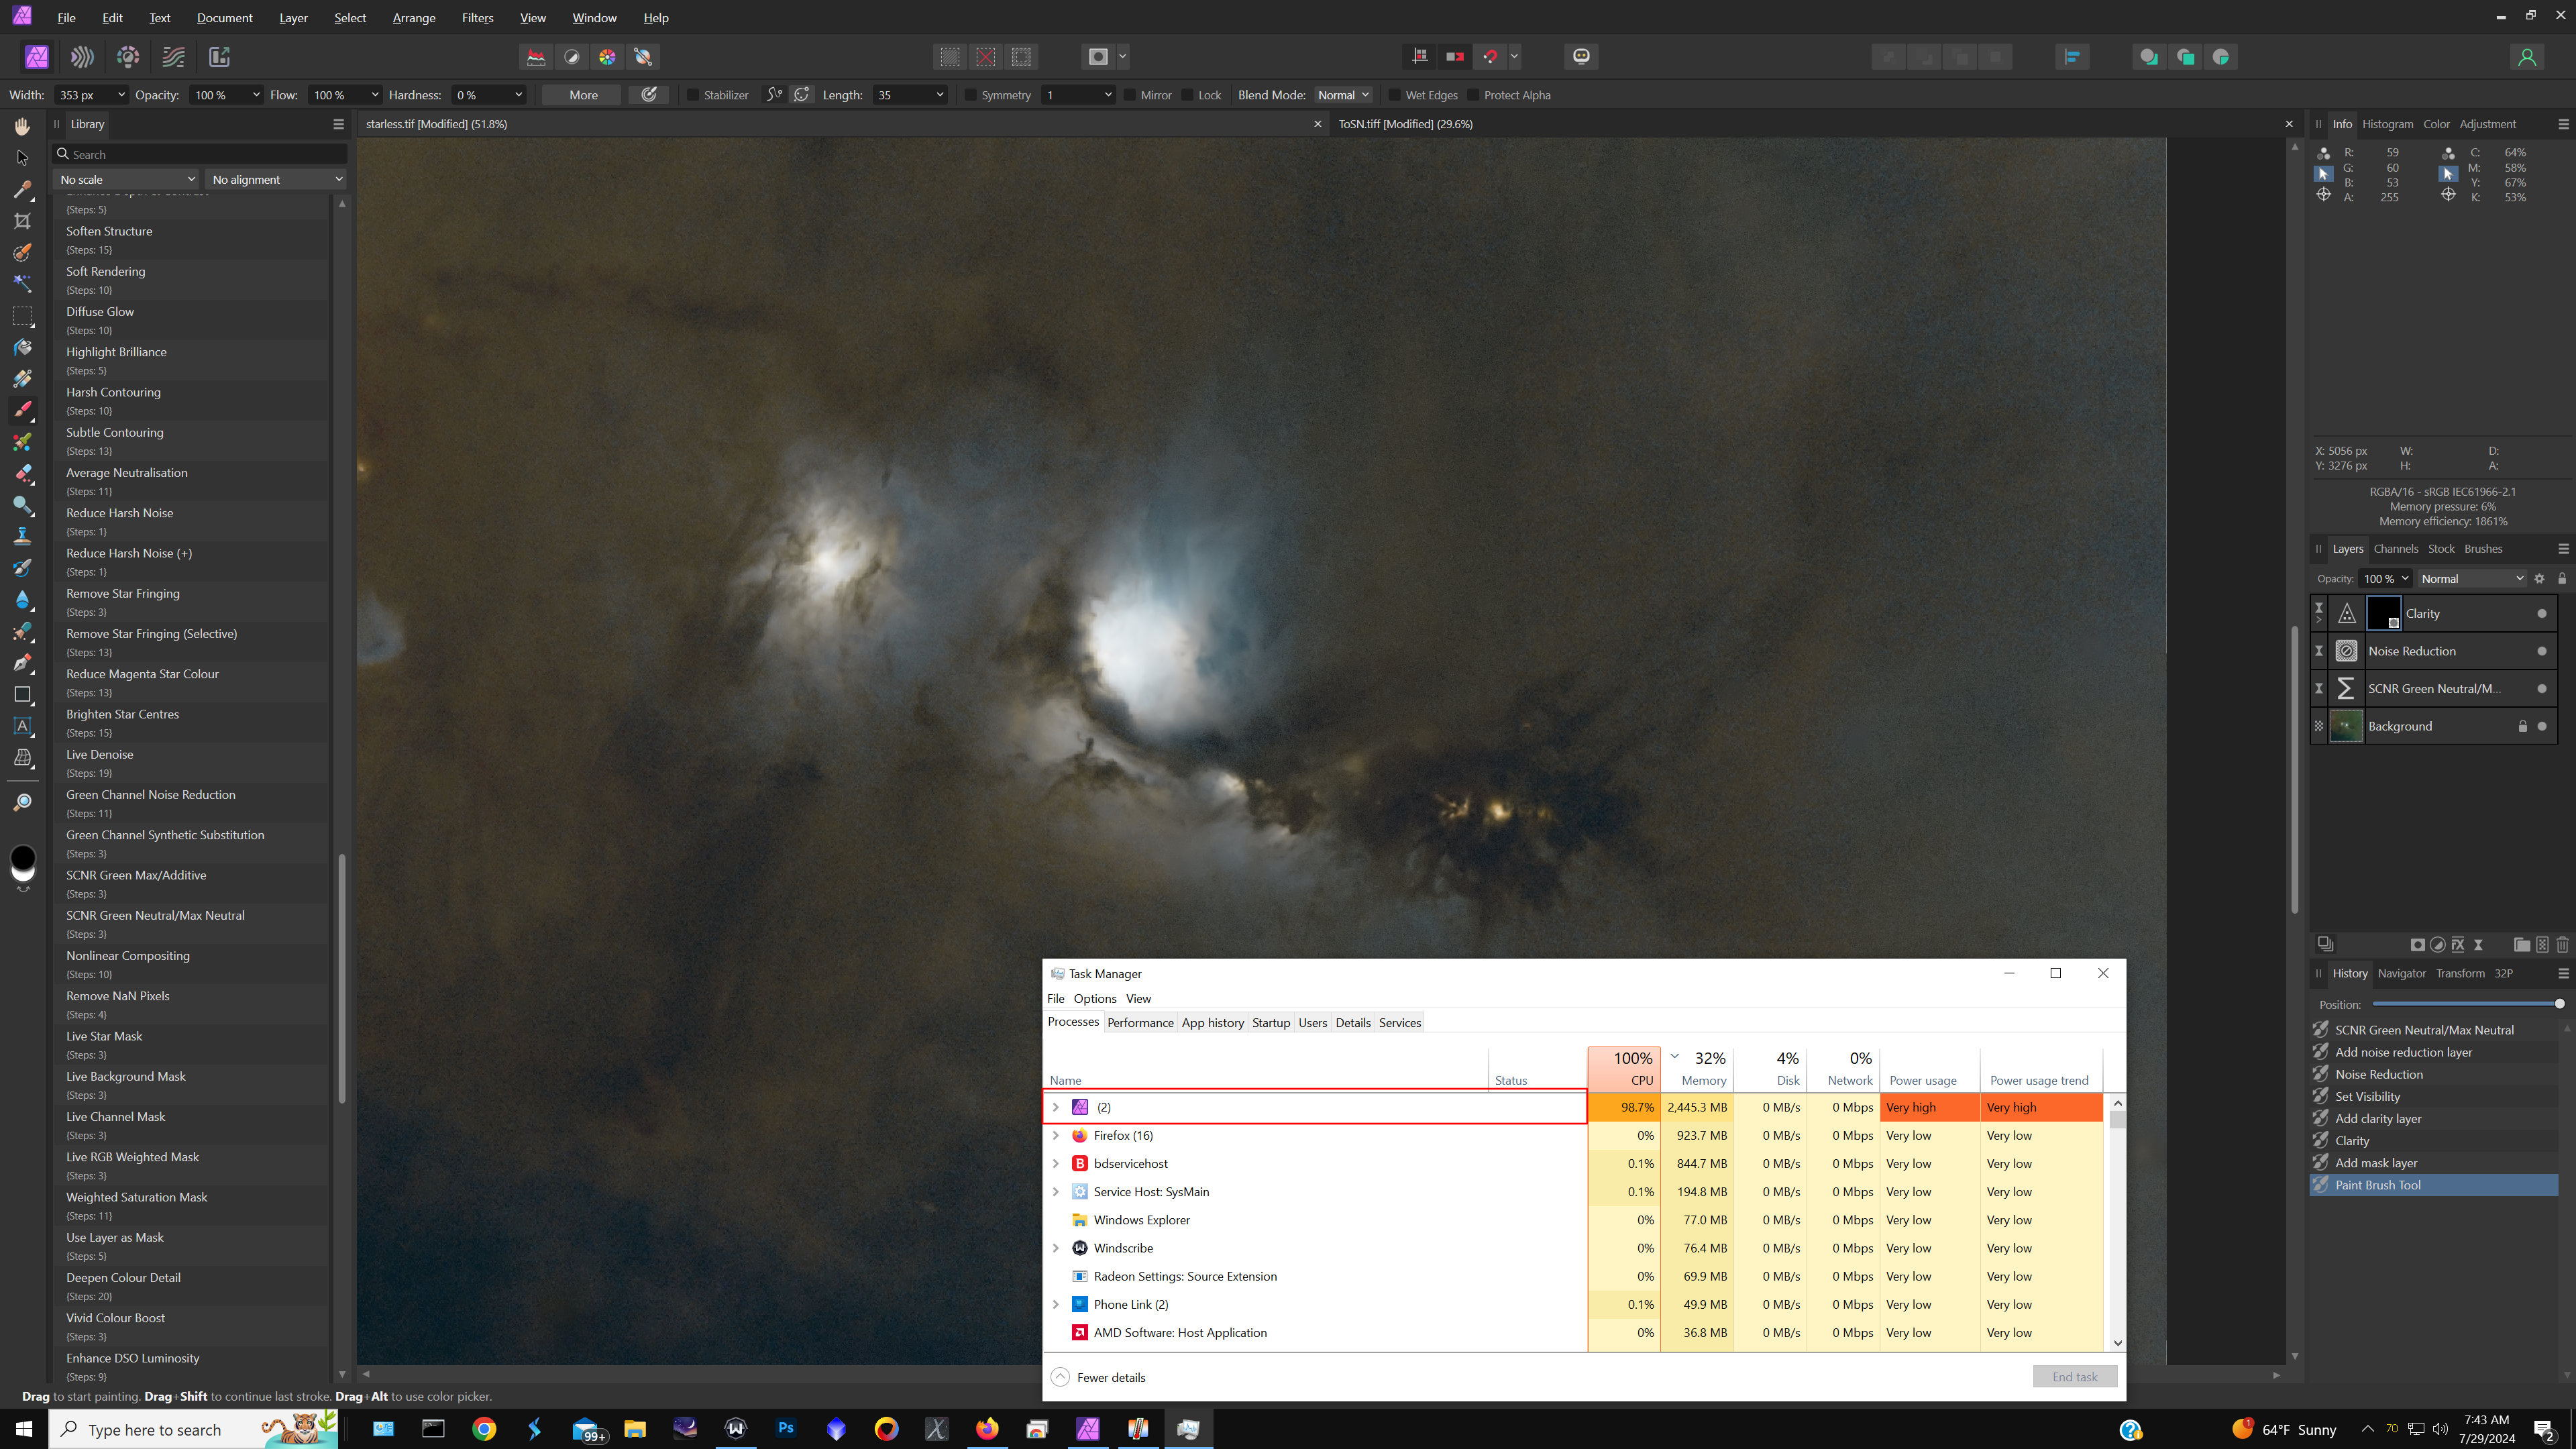Expand the Firefox (16) process group

(1055, 1135)
